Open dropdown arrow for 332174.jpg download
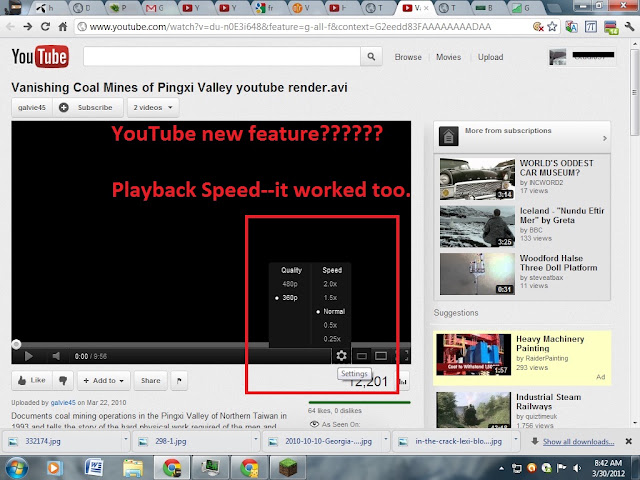The height and width of the screenshot is (480, 640). click(x=126, y=440)
